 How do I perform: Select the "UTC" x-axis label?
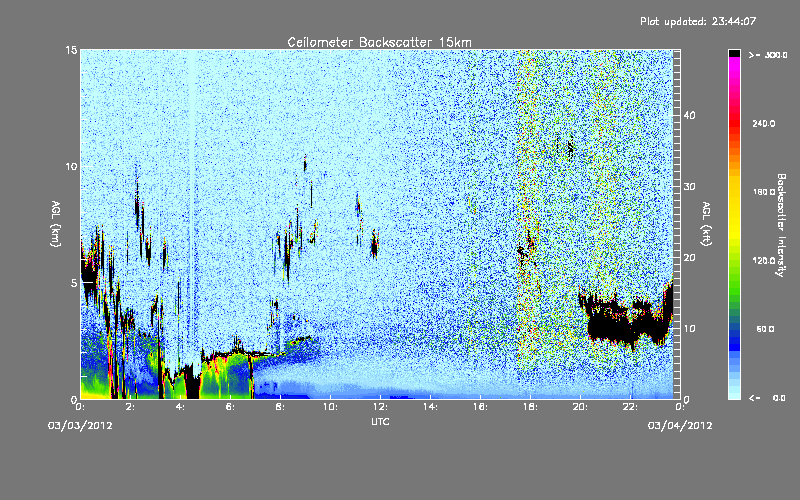coord(380,421)
